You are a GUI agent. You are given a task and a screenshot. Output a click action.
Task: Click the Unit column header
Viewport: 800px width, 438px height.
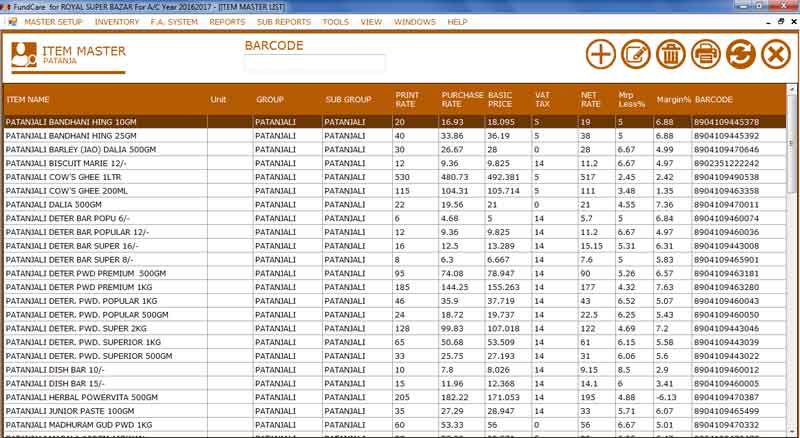[x=218, y=100]
